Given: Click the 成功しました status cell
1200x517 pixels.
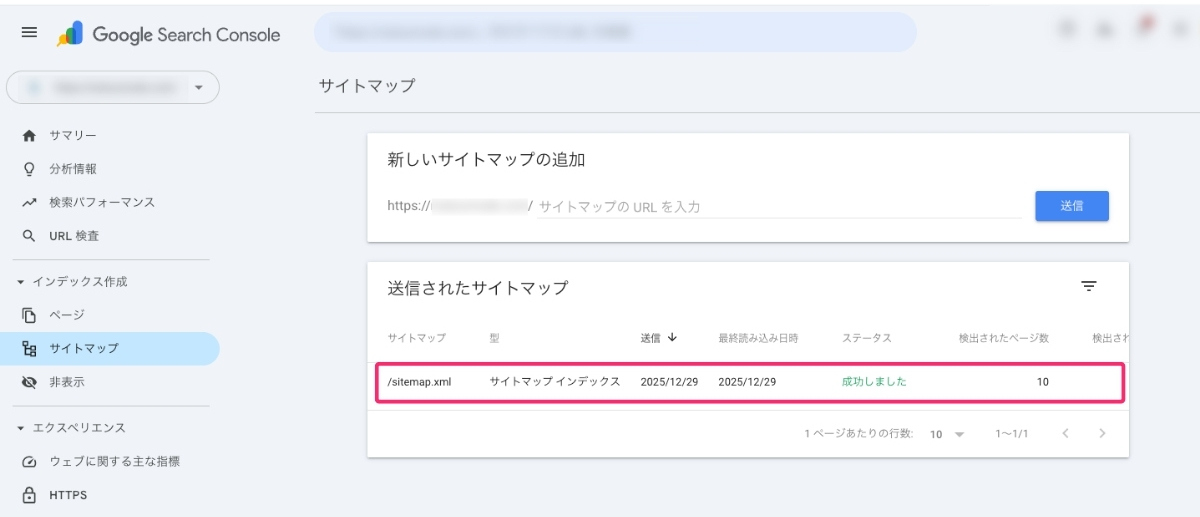Looking at the screenshot, I should click(x=874, y=382).
